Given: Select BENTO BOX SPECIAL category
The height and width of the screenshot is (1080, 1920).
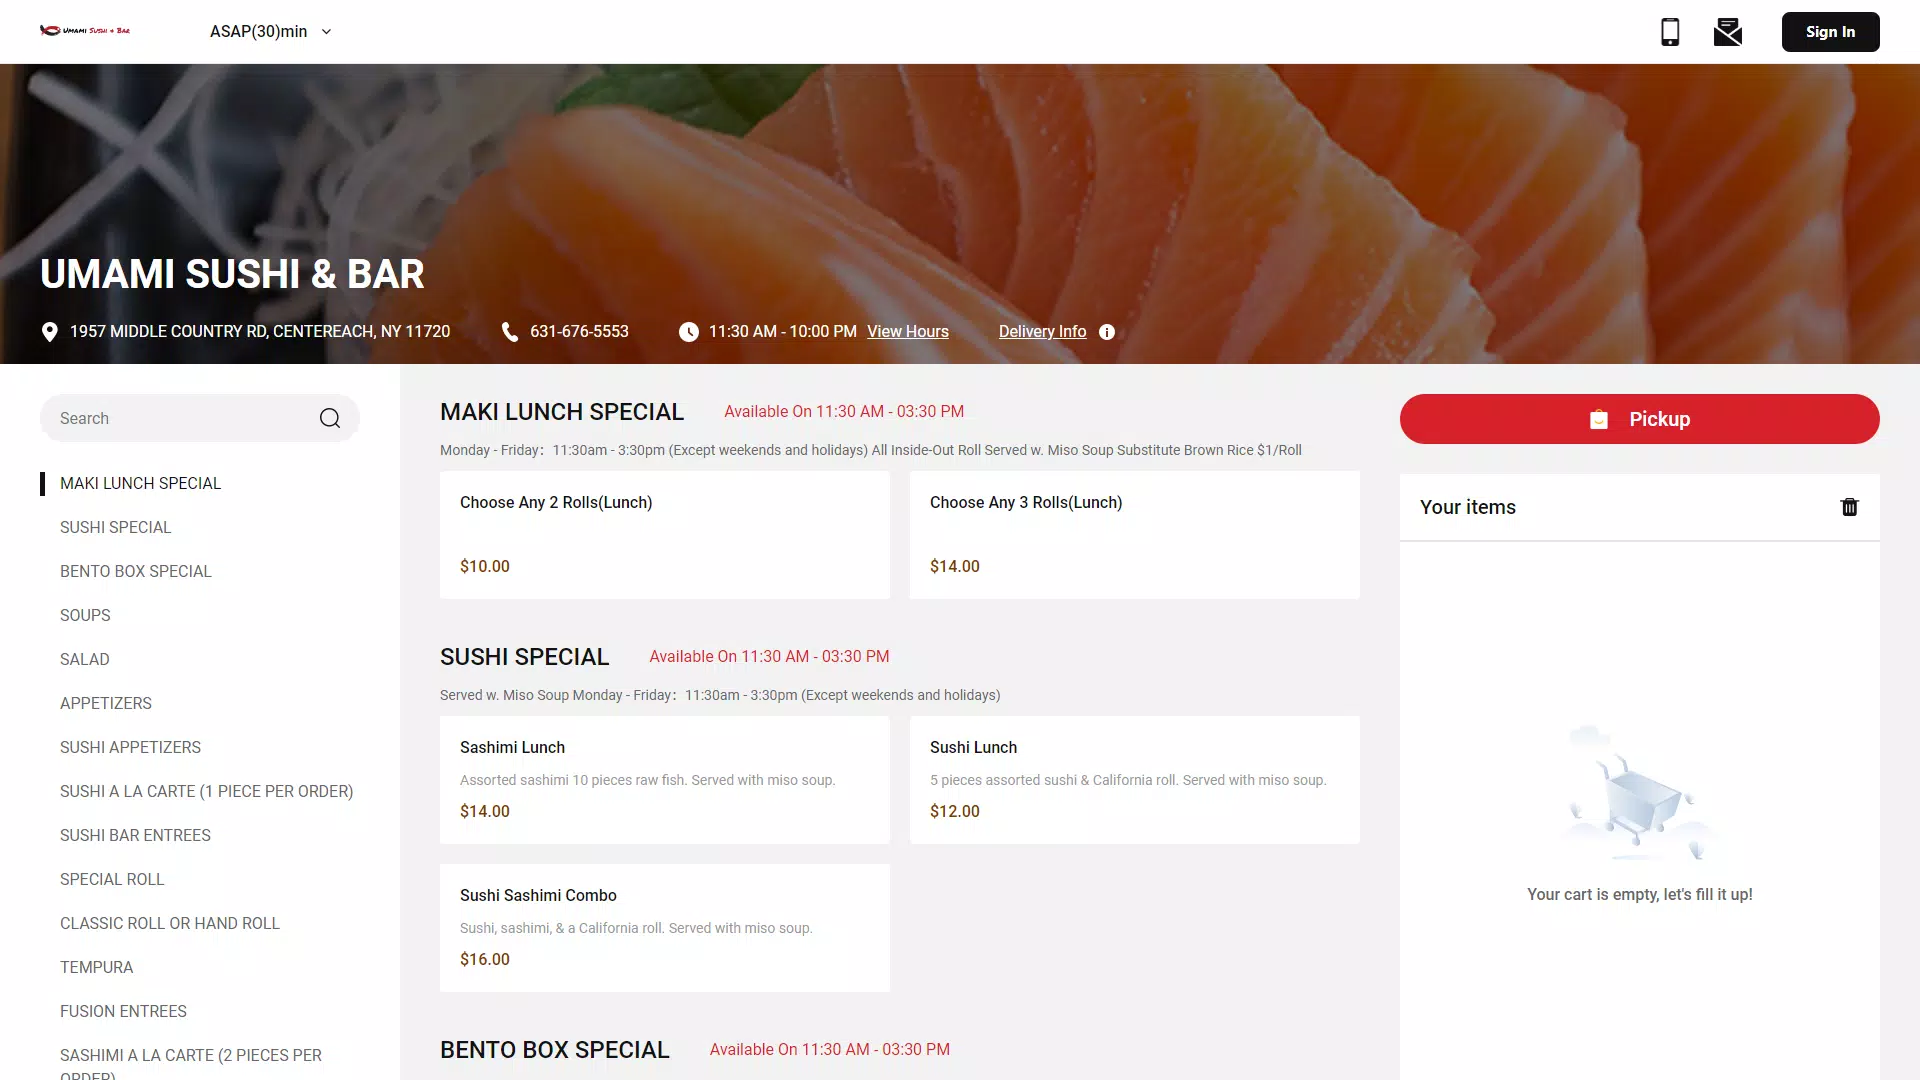Looking at the screenshot, I should tap(136, 571).
